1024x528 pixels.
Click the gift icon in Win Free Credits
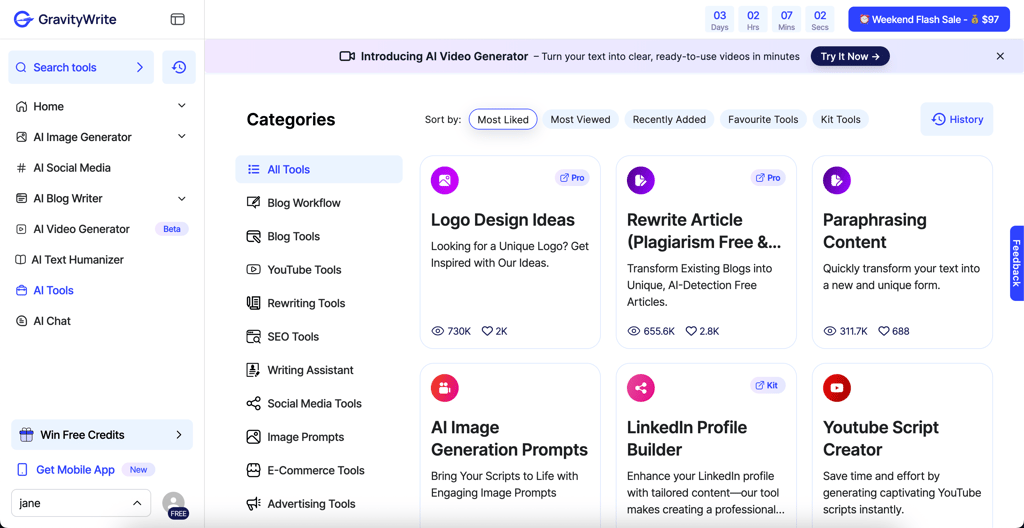[x=26, y=435]
